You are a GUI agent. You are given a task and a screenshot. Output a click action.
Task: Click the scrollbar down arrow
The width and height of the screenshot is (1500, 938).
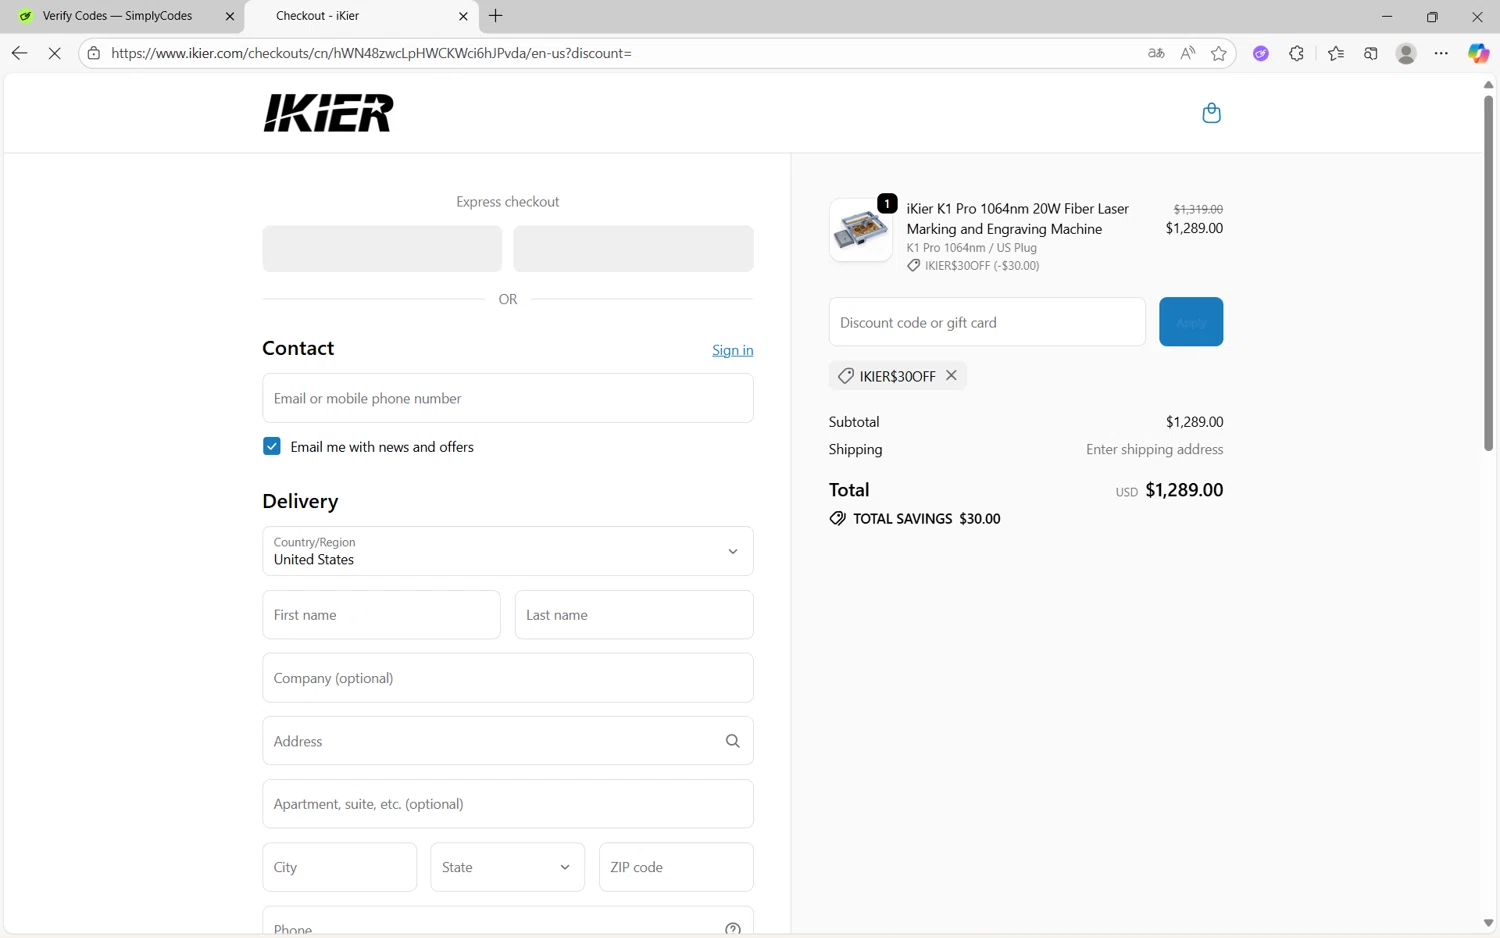coord(1488,923)
